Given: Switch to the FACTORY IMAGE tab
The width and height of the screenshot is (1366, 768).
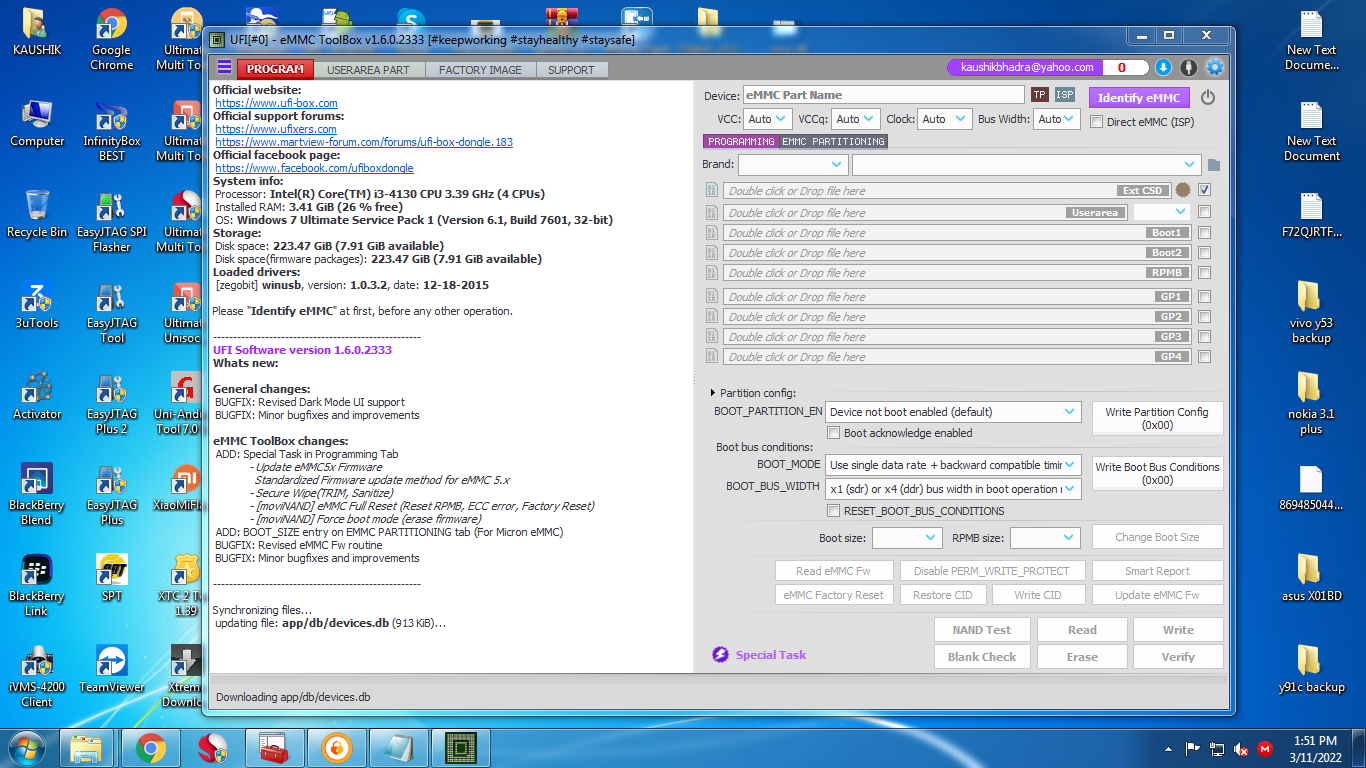Looking at the screenshot, I should tap(480, 70).
